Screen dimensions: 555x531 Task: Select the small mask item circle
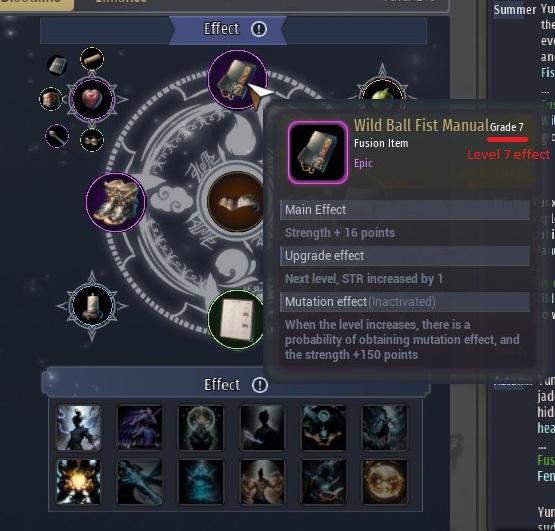pos(92,140)
